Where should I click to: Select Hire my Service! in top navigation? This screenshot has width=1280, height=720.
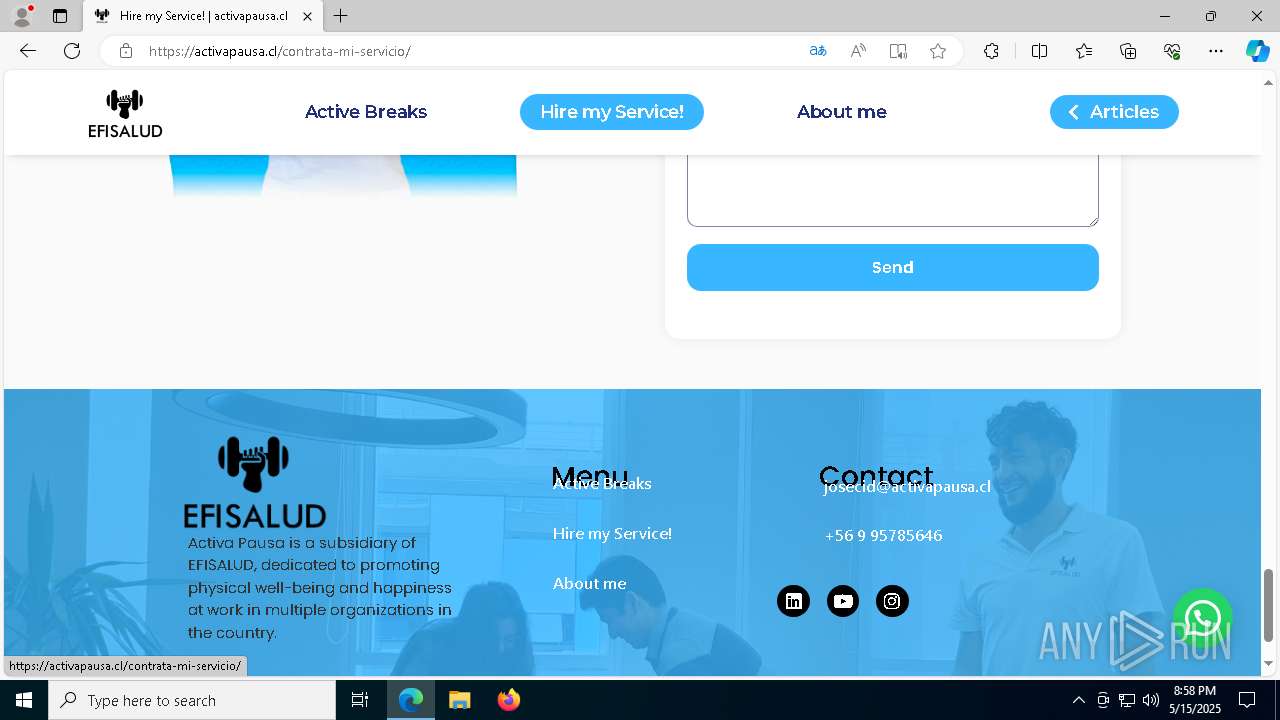[x=612, y=112]
